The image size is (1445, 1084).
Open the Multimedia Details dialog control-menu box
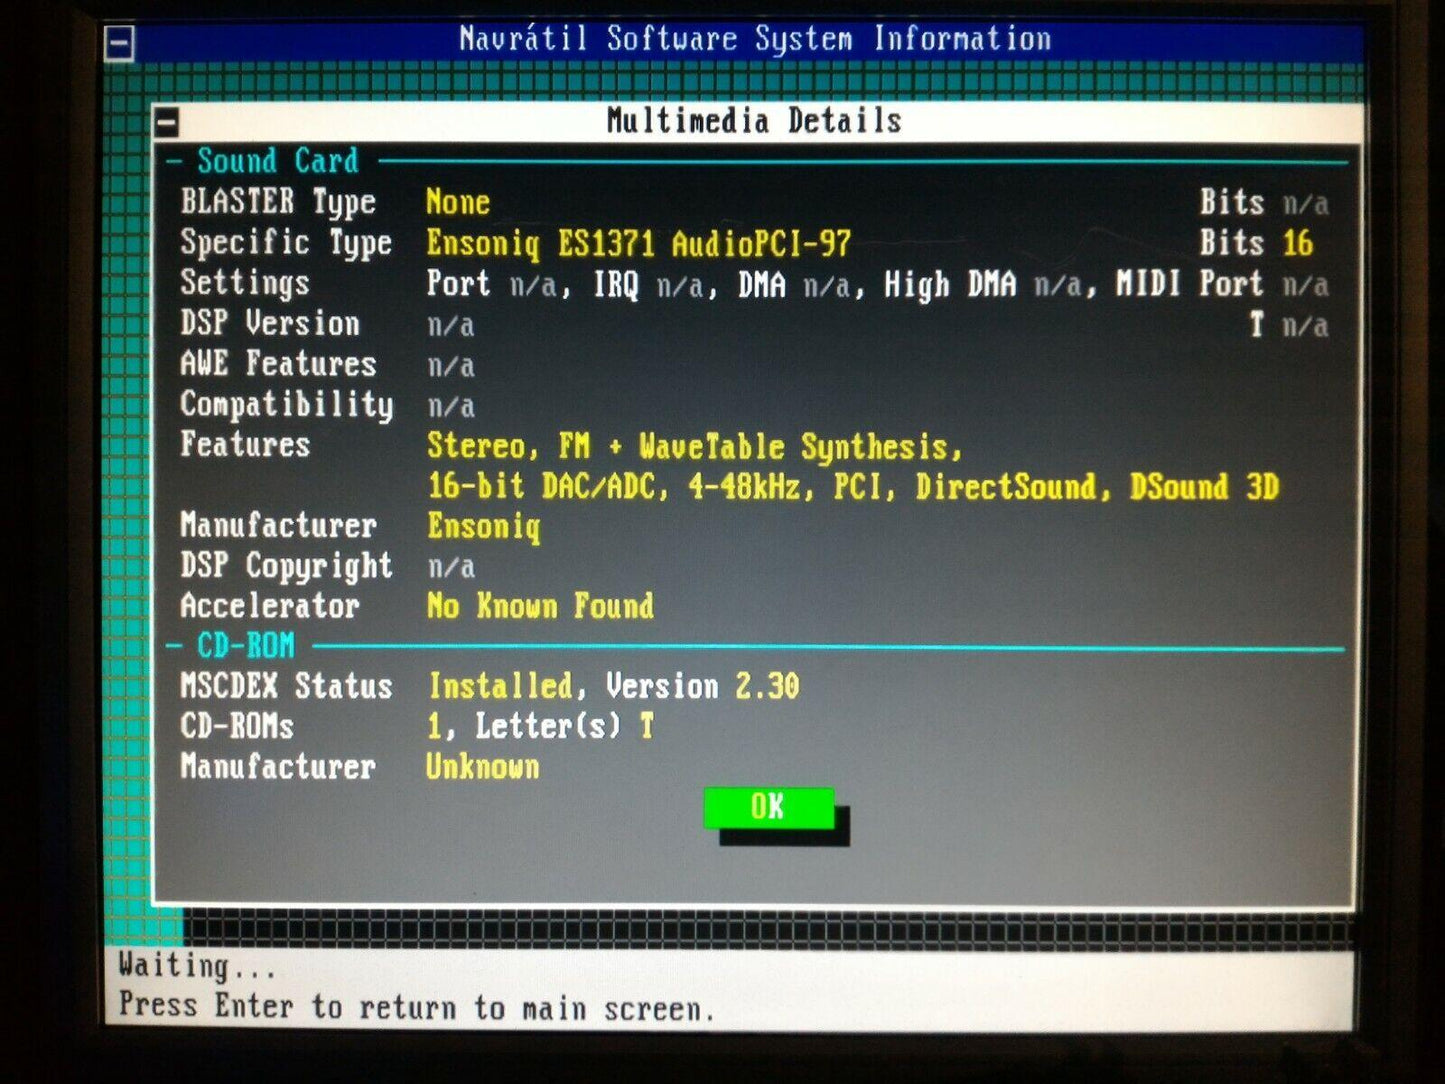pos(167,123)
